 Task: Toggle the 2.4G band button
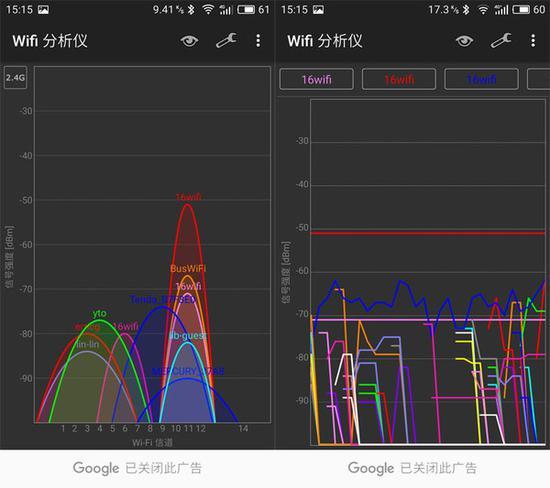pyautogui.click(x=15, y=77)
